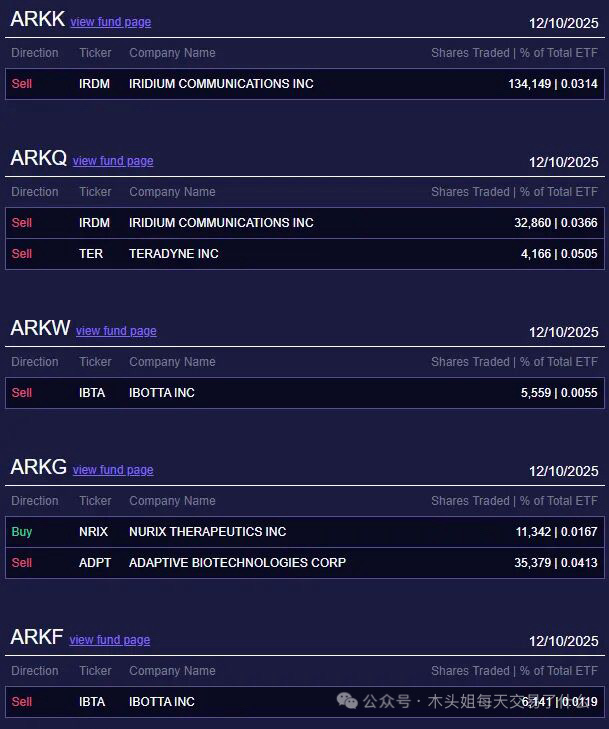Click Iridium Communications row under ARKQ
609x729 pixels.
click(x=221, y=223)
